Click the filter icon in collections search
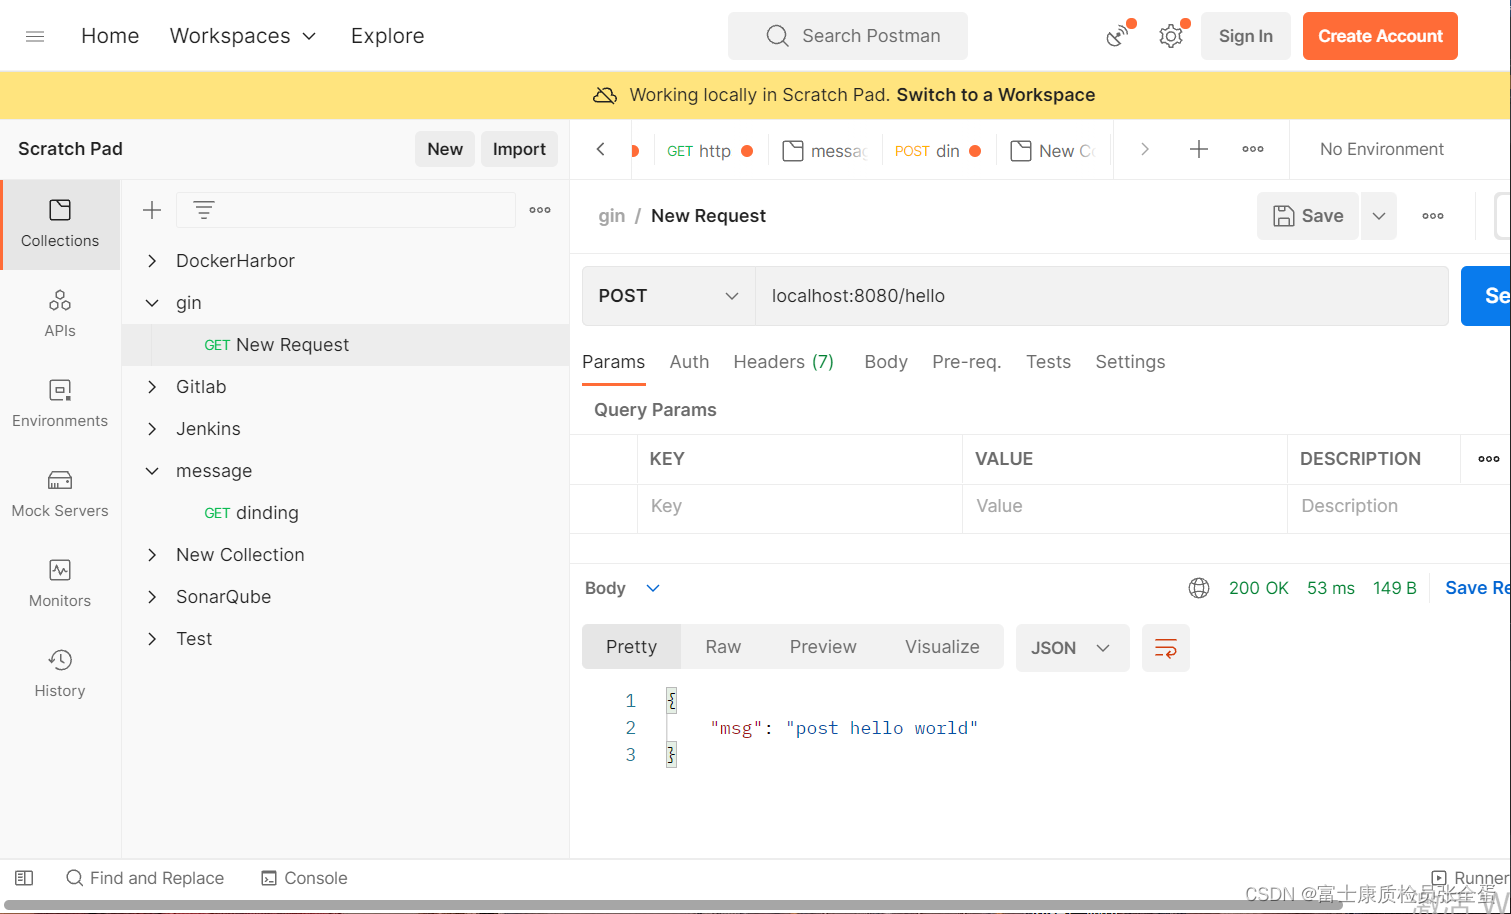Screen dimensions: 1511x914 pyautogui.click(x=204, y=210)
